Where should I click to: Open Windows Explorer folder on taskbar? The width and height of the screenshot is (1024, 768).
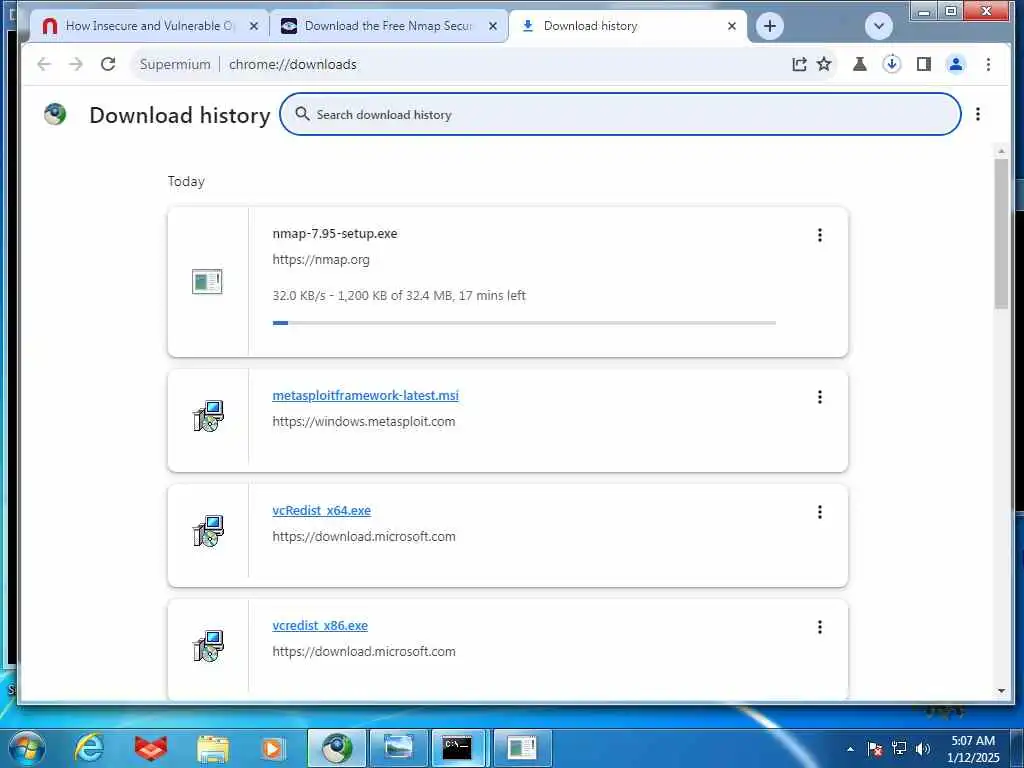coord(212,749)
